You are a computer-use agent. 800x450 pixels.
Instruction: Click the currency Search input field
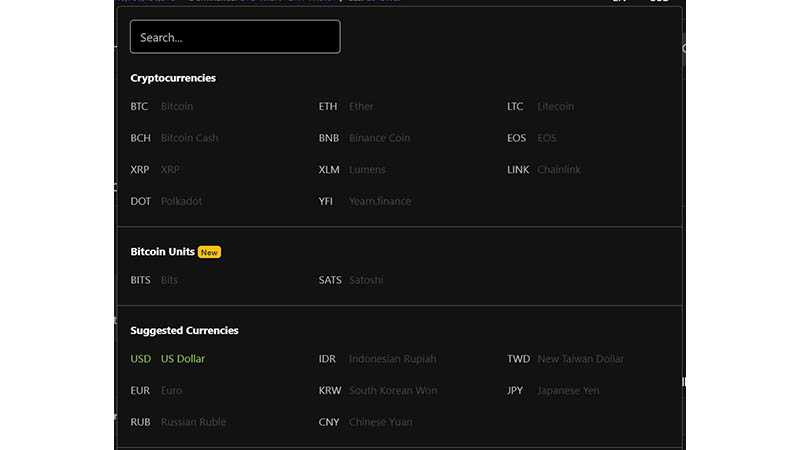(x=235, y=37)
